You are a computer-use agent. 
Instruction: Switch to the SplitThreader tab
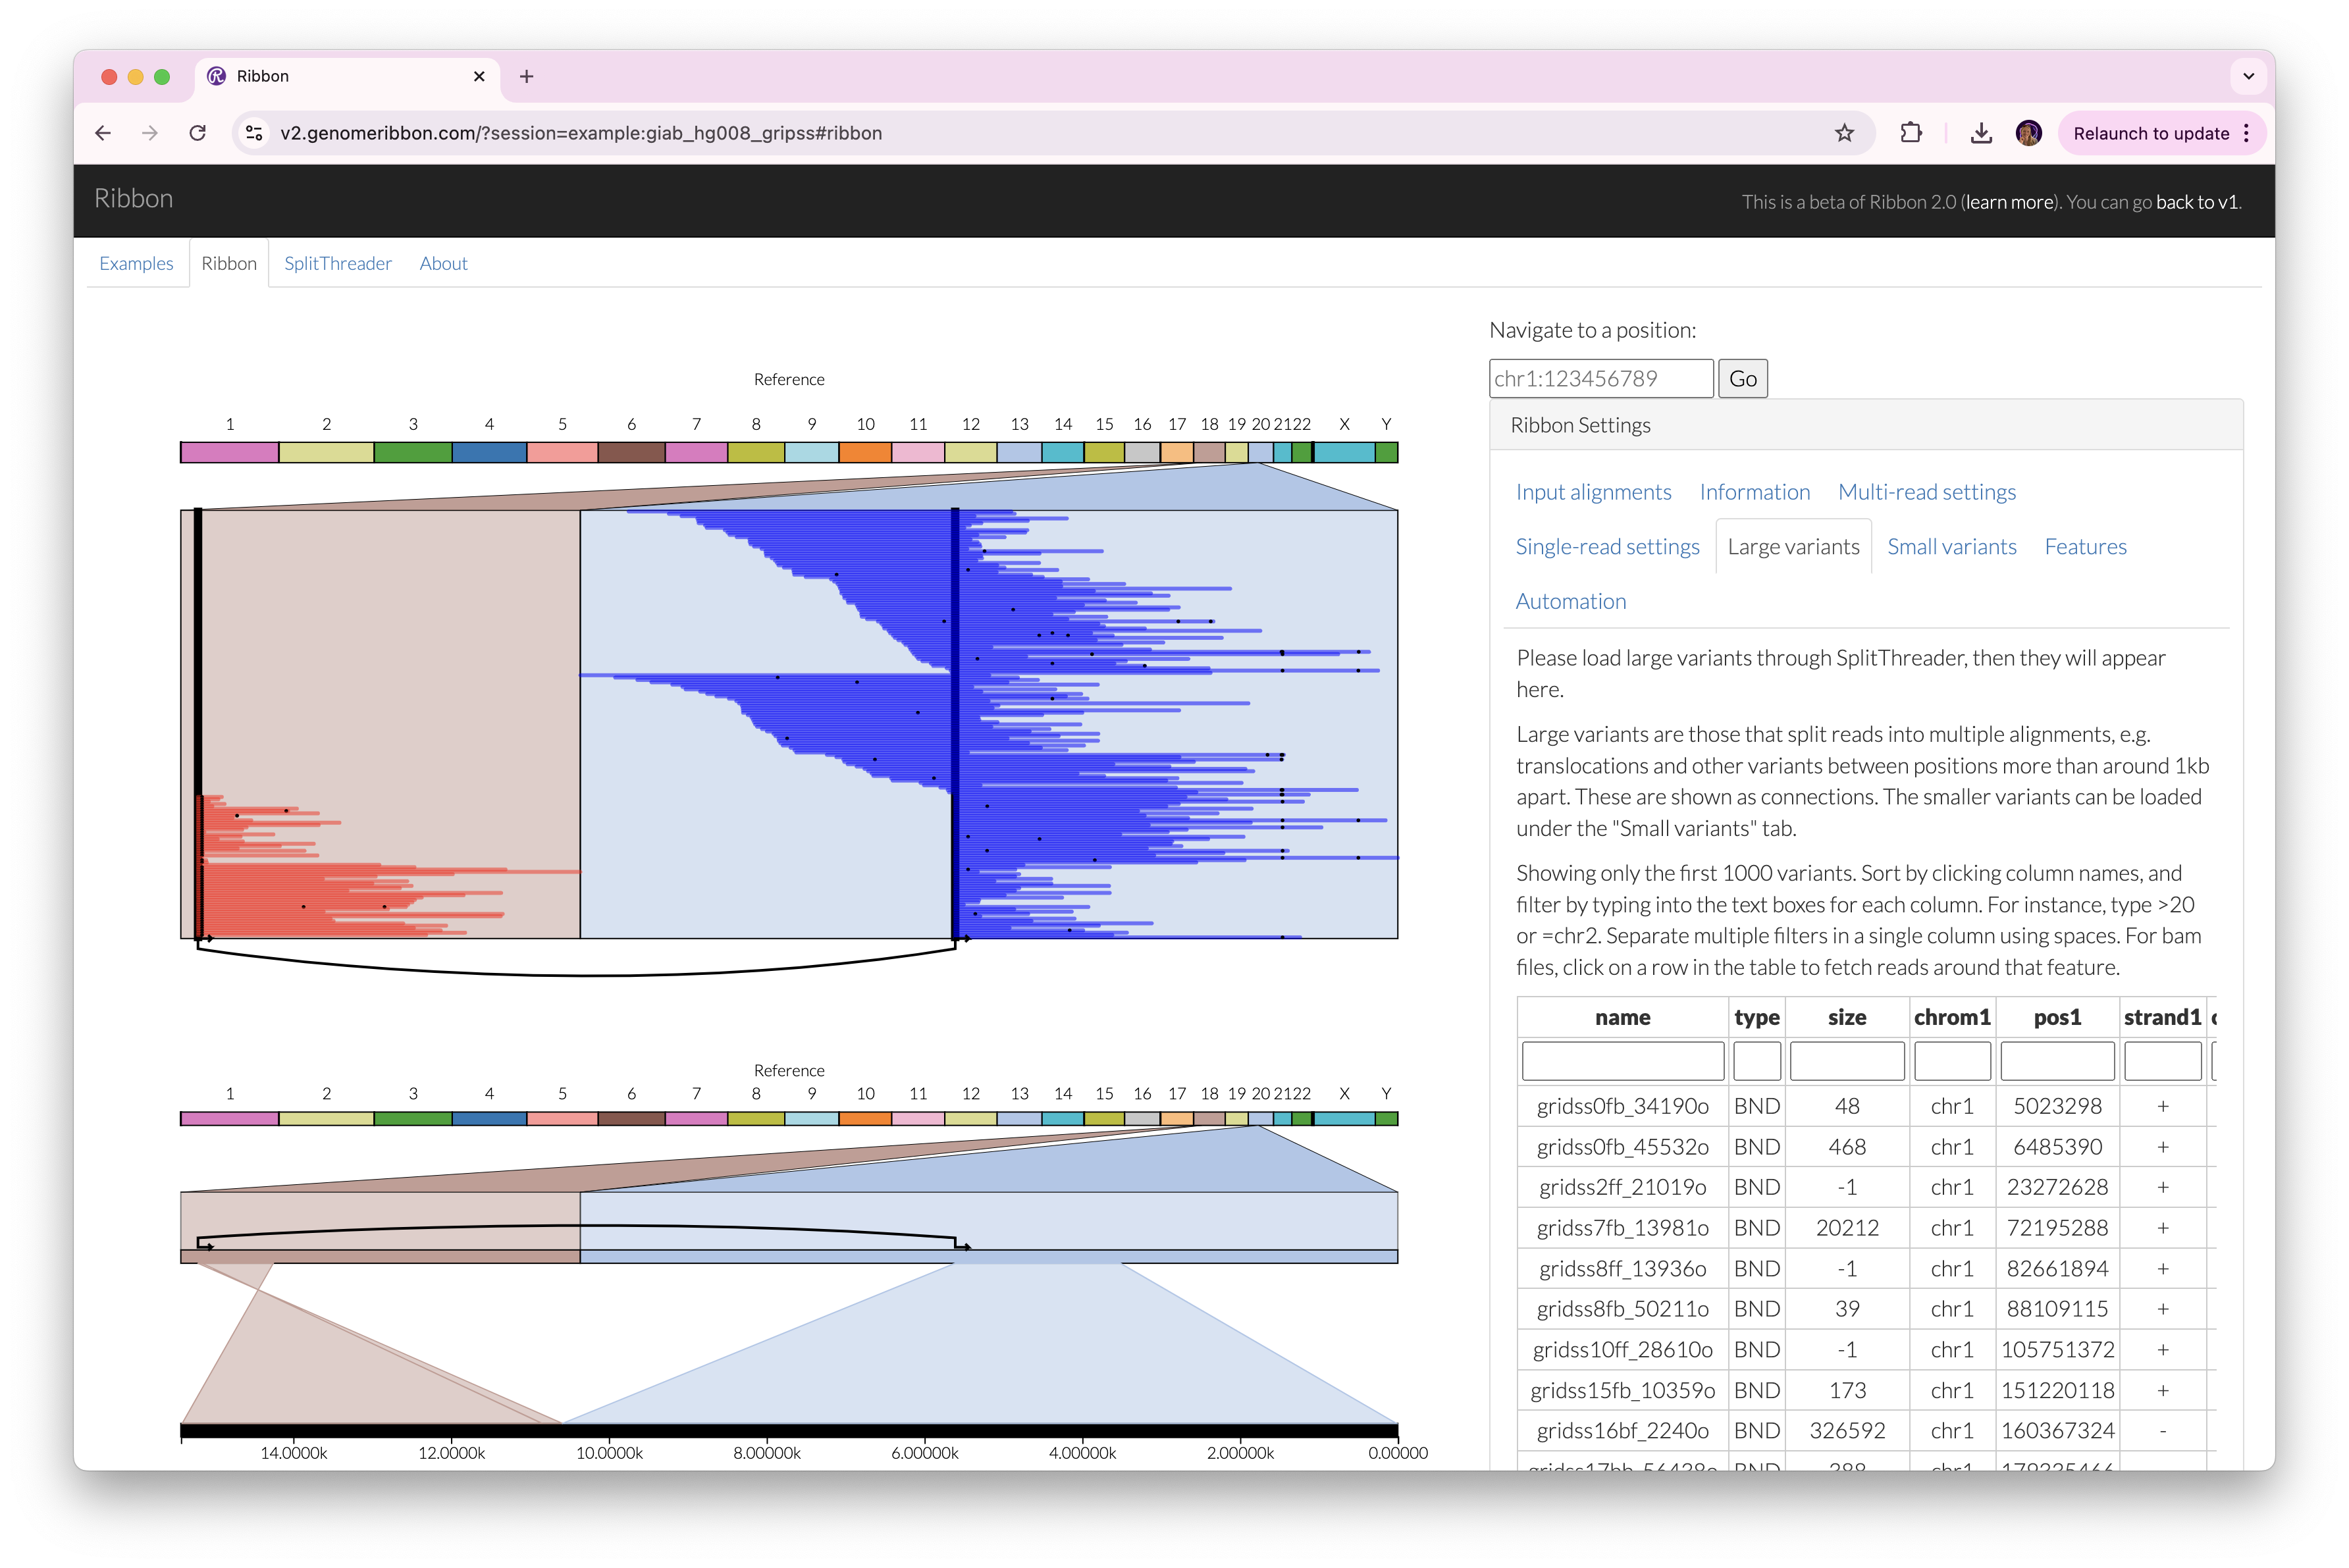tap(337, 263)
